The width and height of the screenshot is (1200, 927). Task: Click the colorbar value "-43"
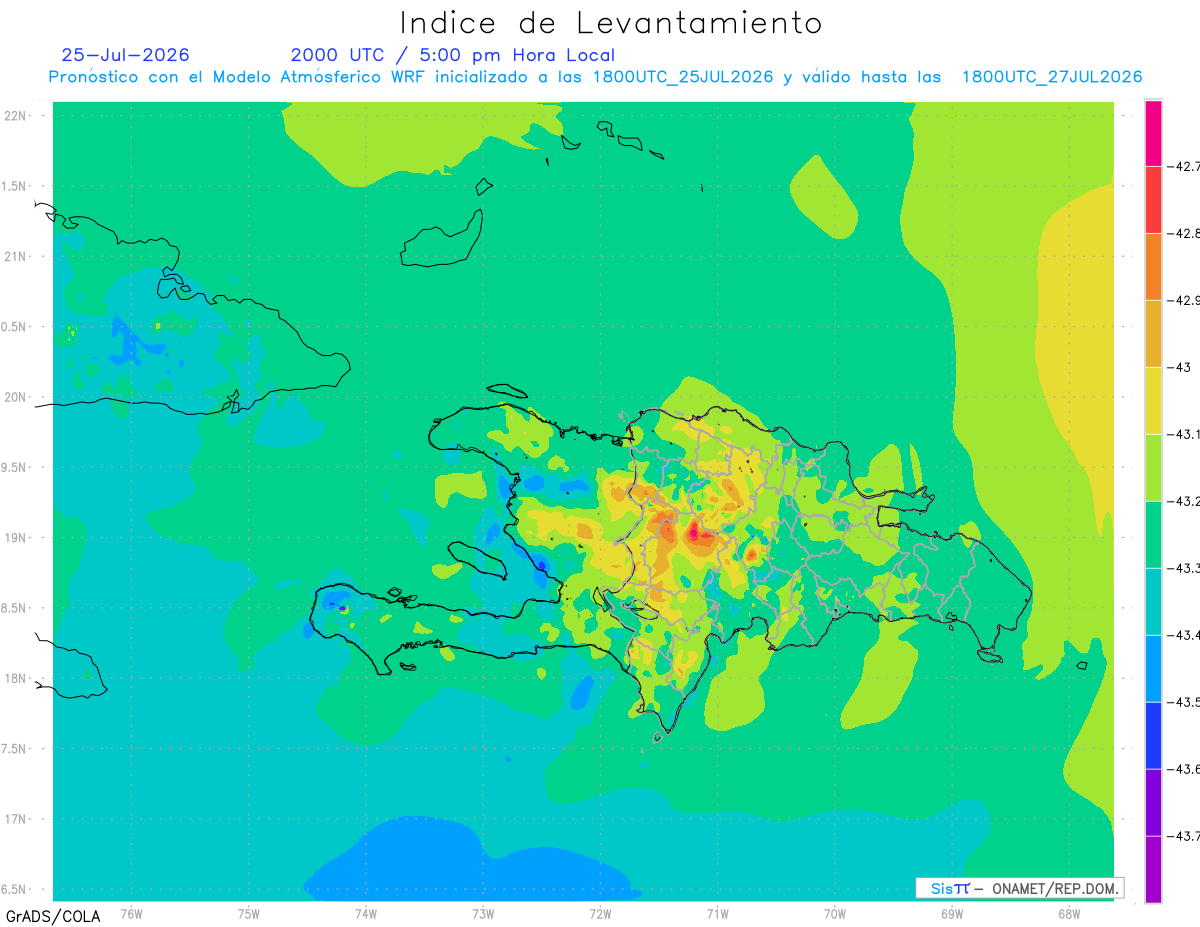click(1178, 367)
